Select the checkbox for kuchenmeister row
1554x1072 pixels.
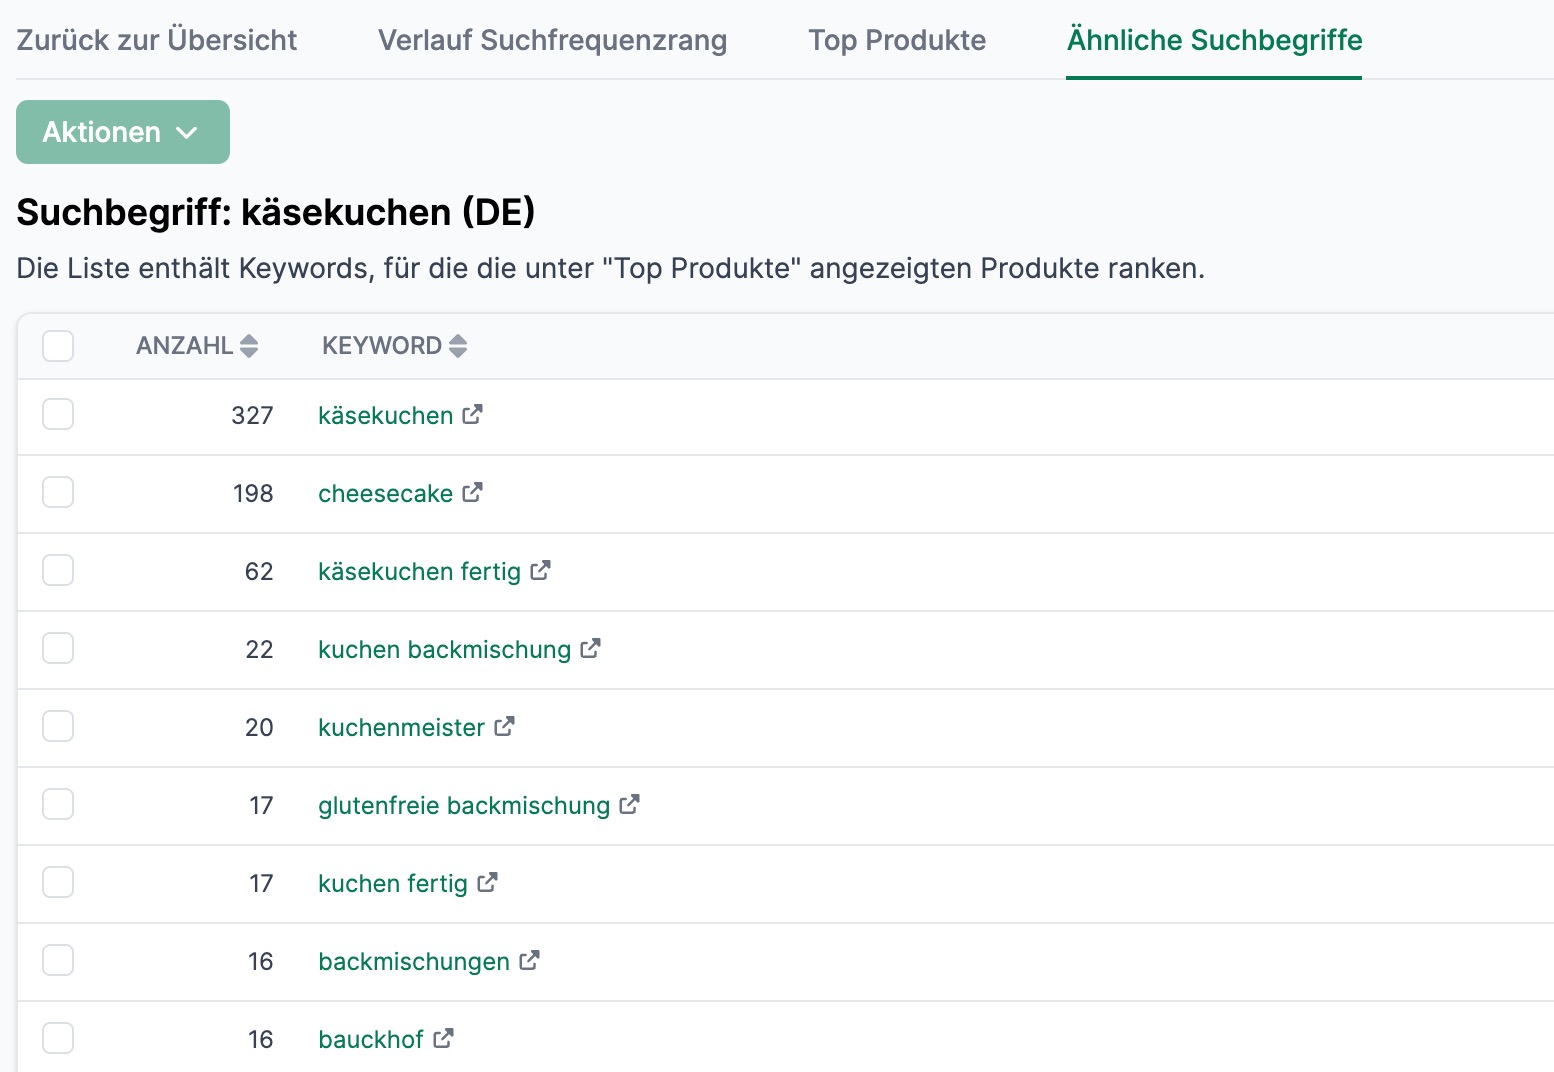(58, 726)
